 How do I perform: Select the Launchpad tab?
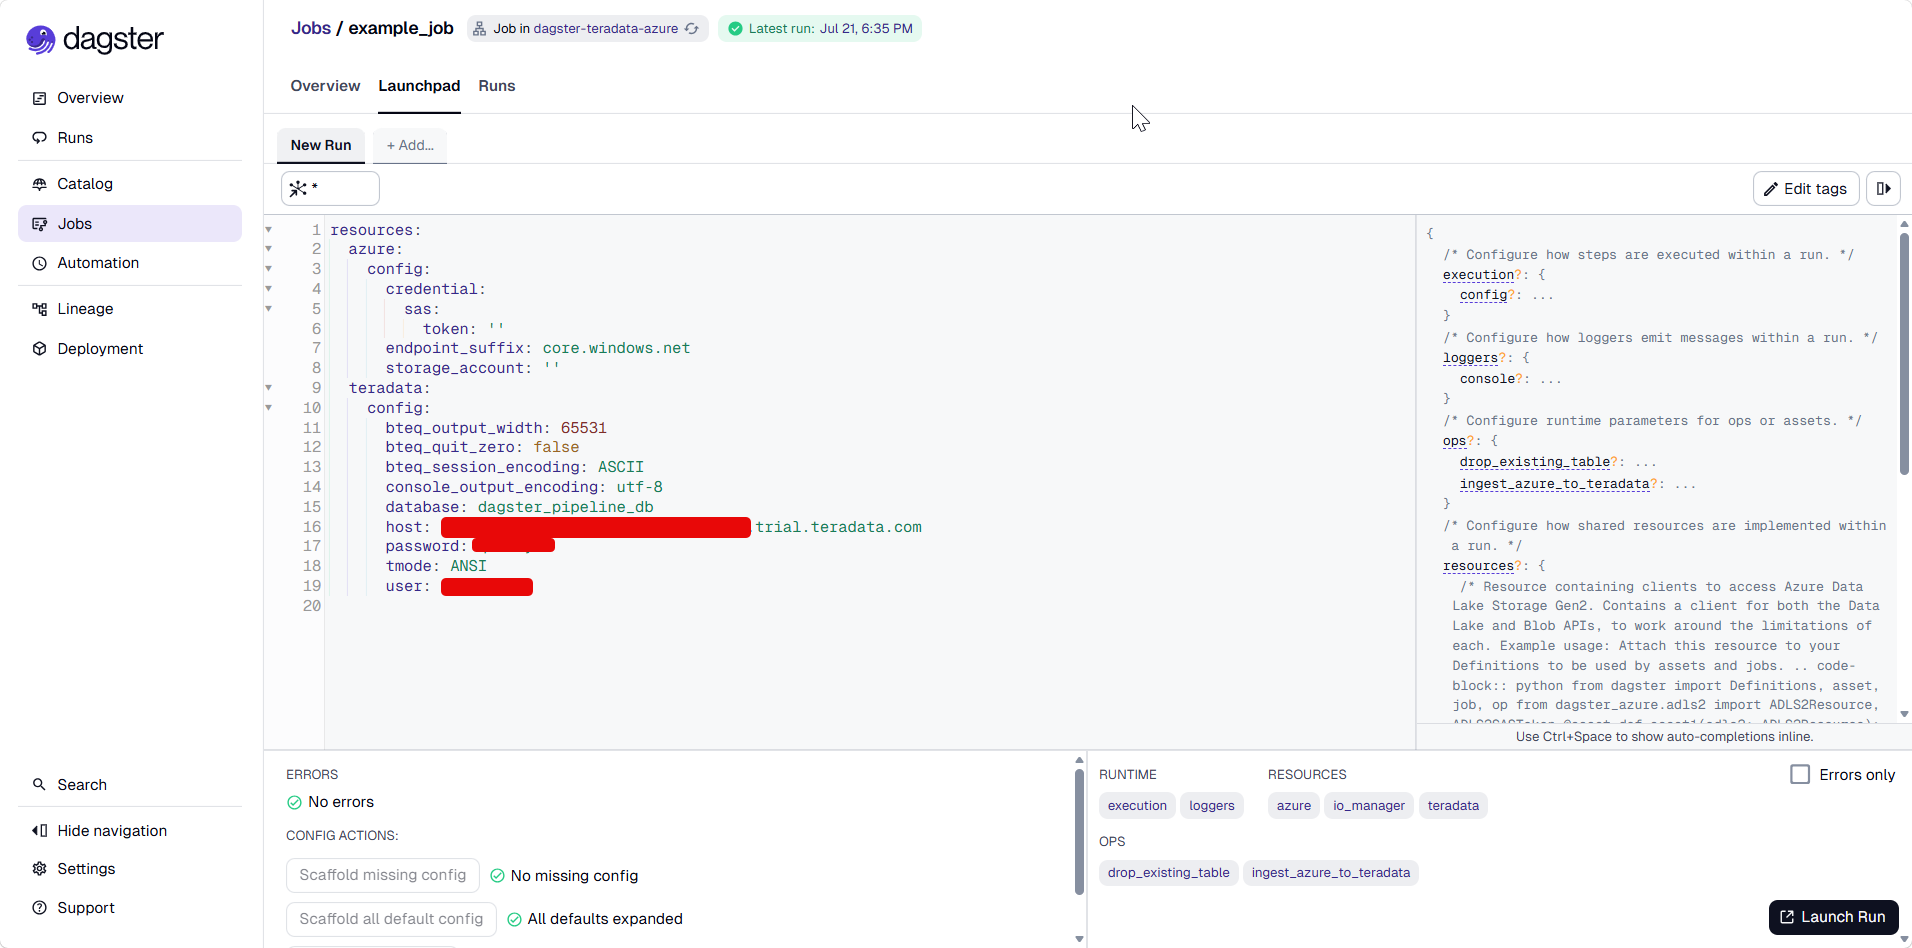pyautogui.click(x=419, y=86)
